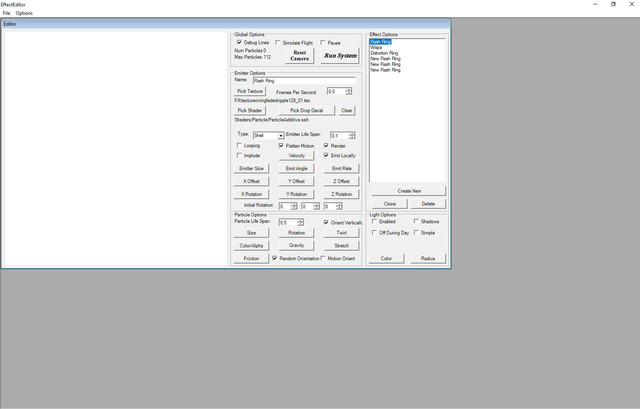This screenshot has width=640, height=409.
Task: Restore the EffectEditor window size
Action: [613, 4]
